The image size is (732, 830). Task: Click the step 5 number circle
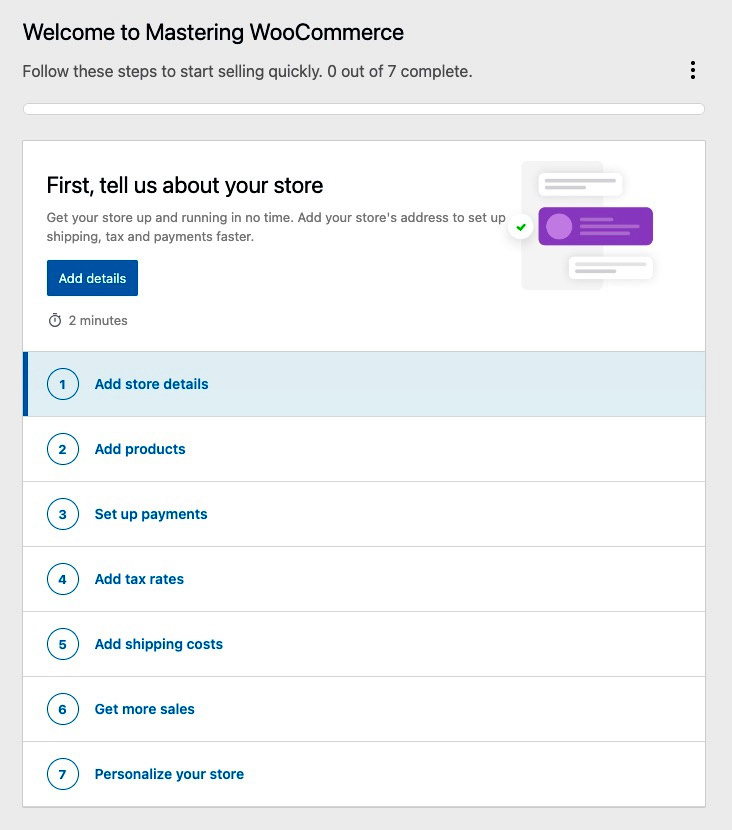tap(62, 644)
